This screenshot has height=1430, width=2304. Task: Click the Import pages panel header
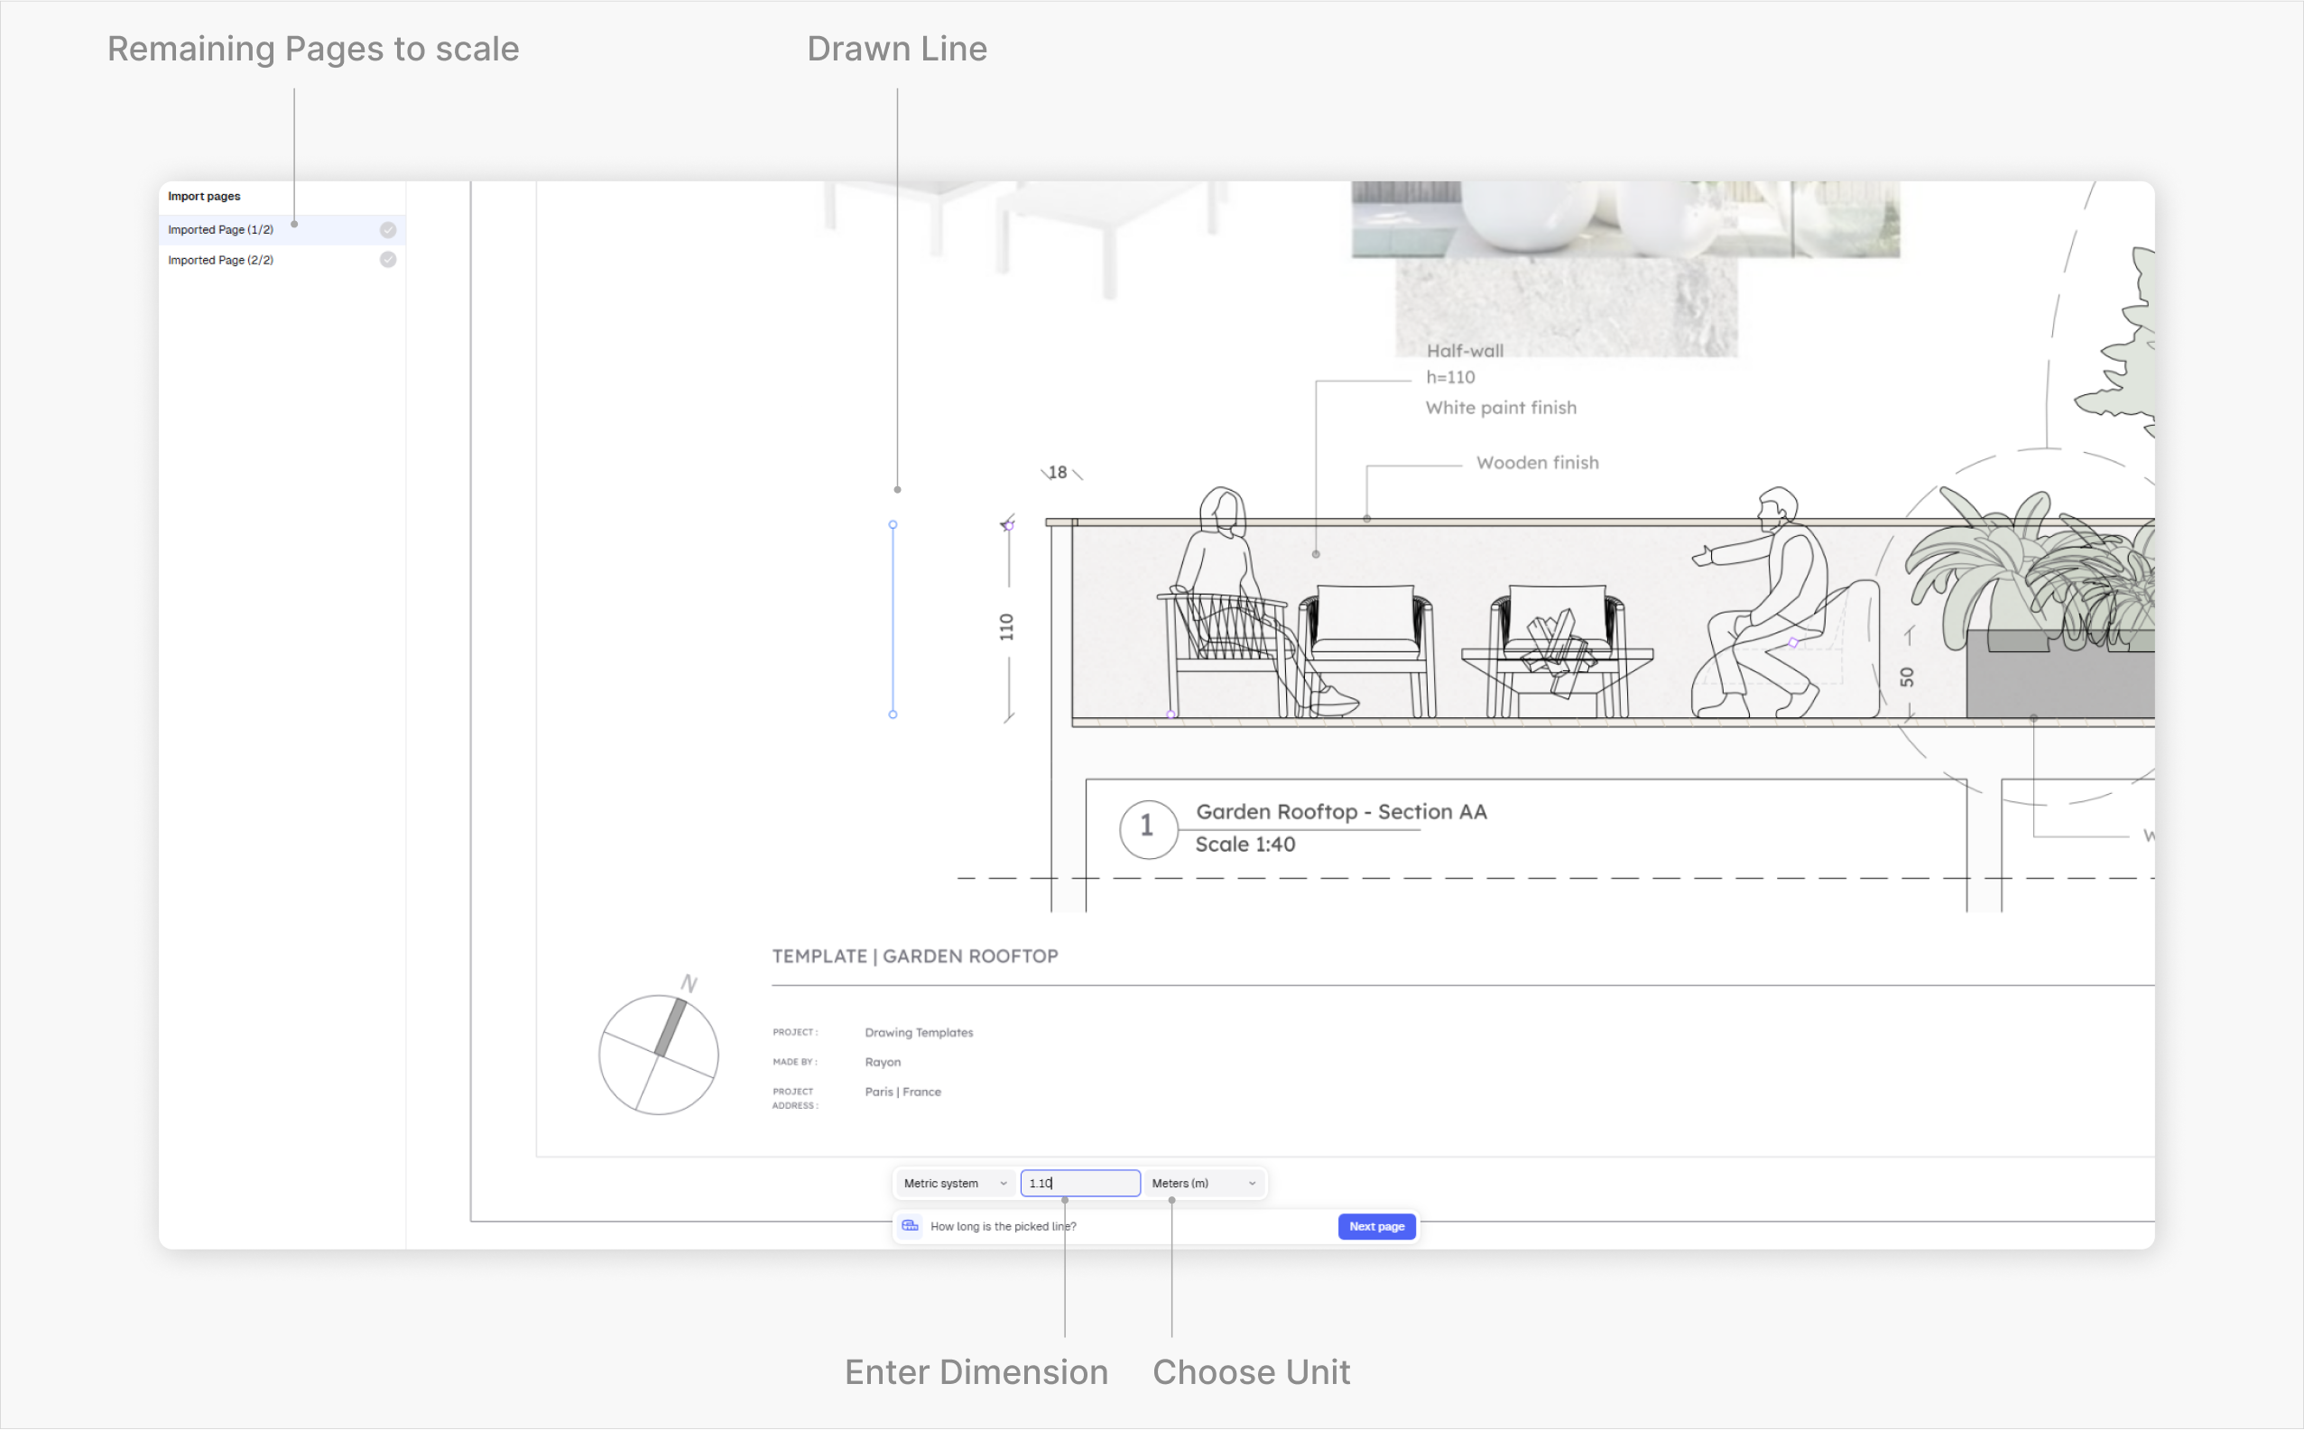[204, 196]
